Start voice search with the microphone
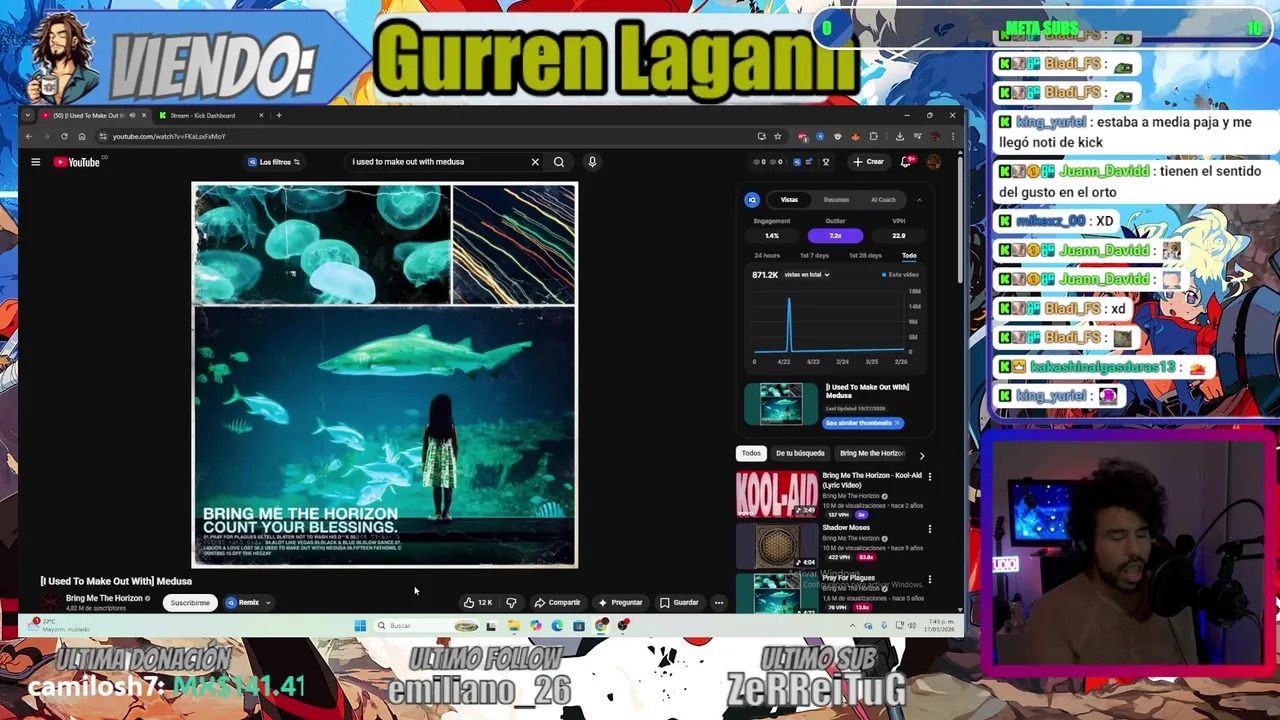The height and width of the screenshot is (720, 1280). (592, 162)
